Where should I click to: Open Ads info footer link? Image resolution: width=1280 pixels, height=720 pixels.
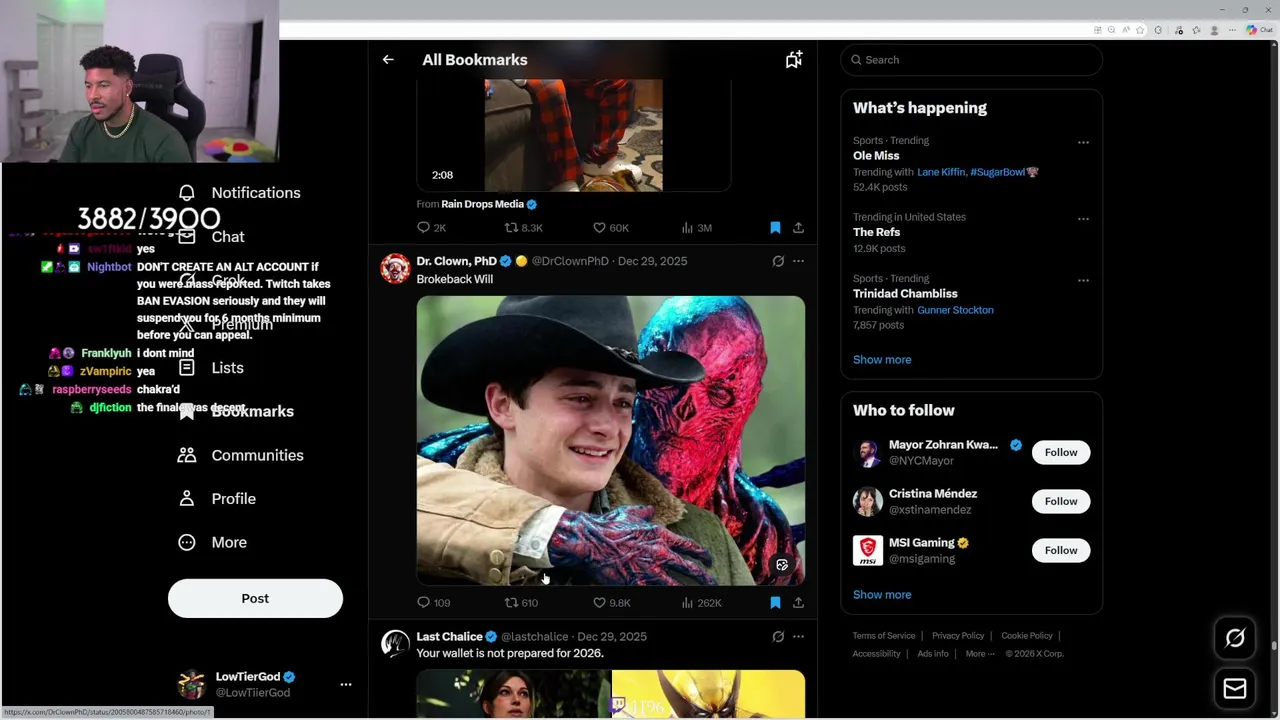[933, 654]
